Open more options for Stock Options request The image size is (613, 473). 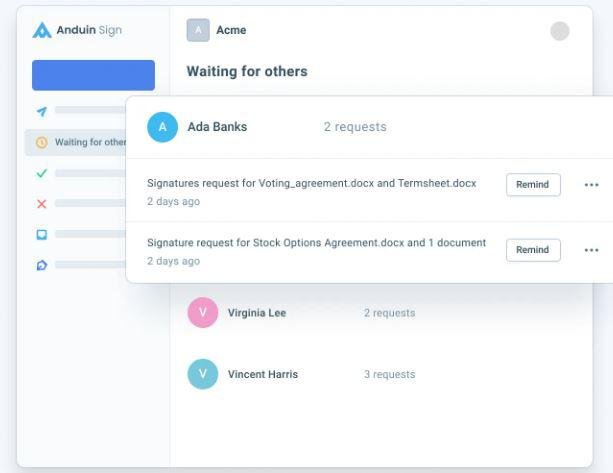[x=591, y=250]
